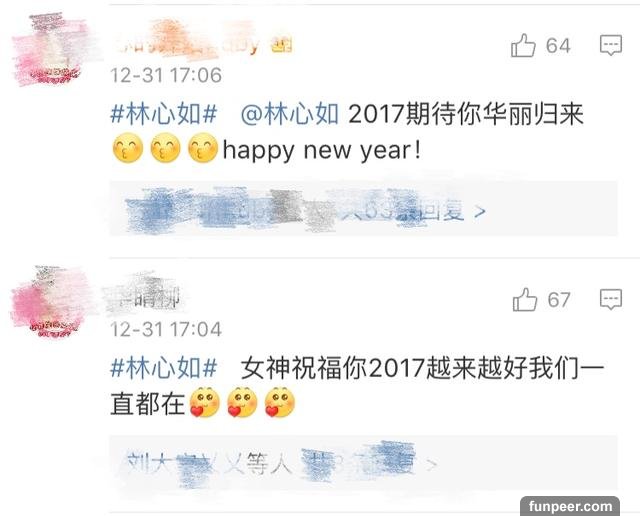Like the 17:06 comment with 64 likes
Screen dimensions: 640x516
tap(523, 45)
